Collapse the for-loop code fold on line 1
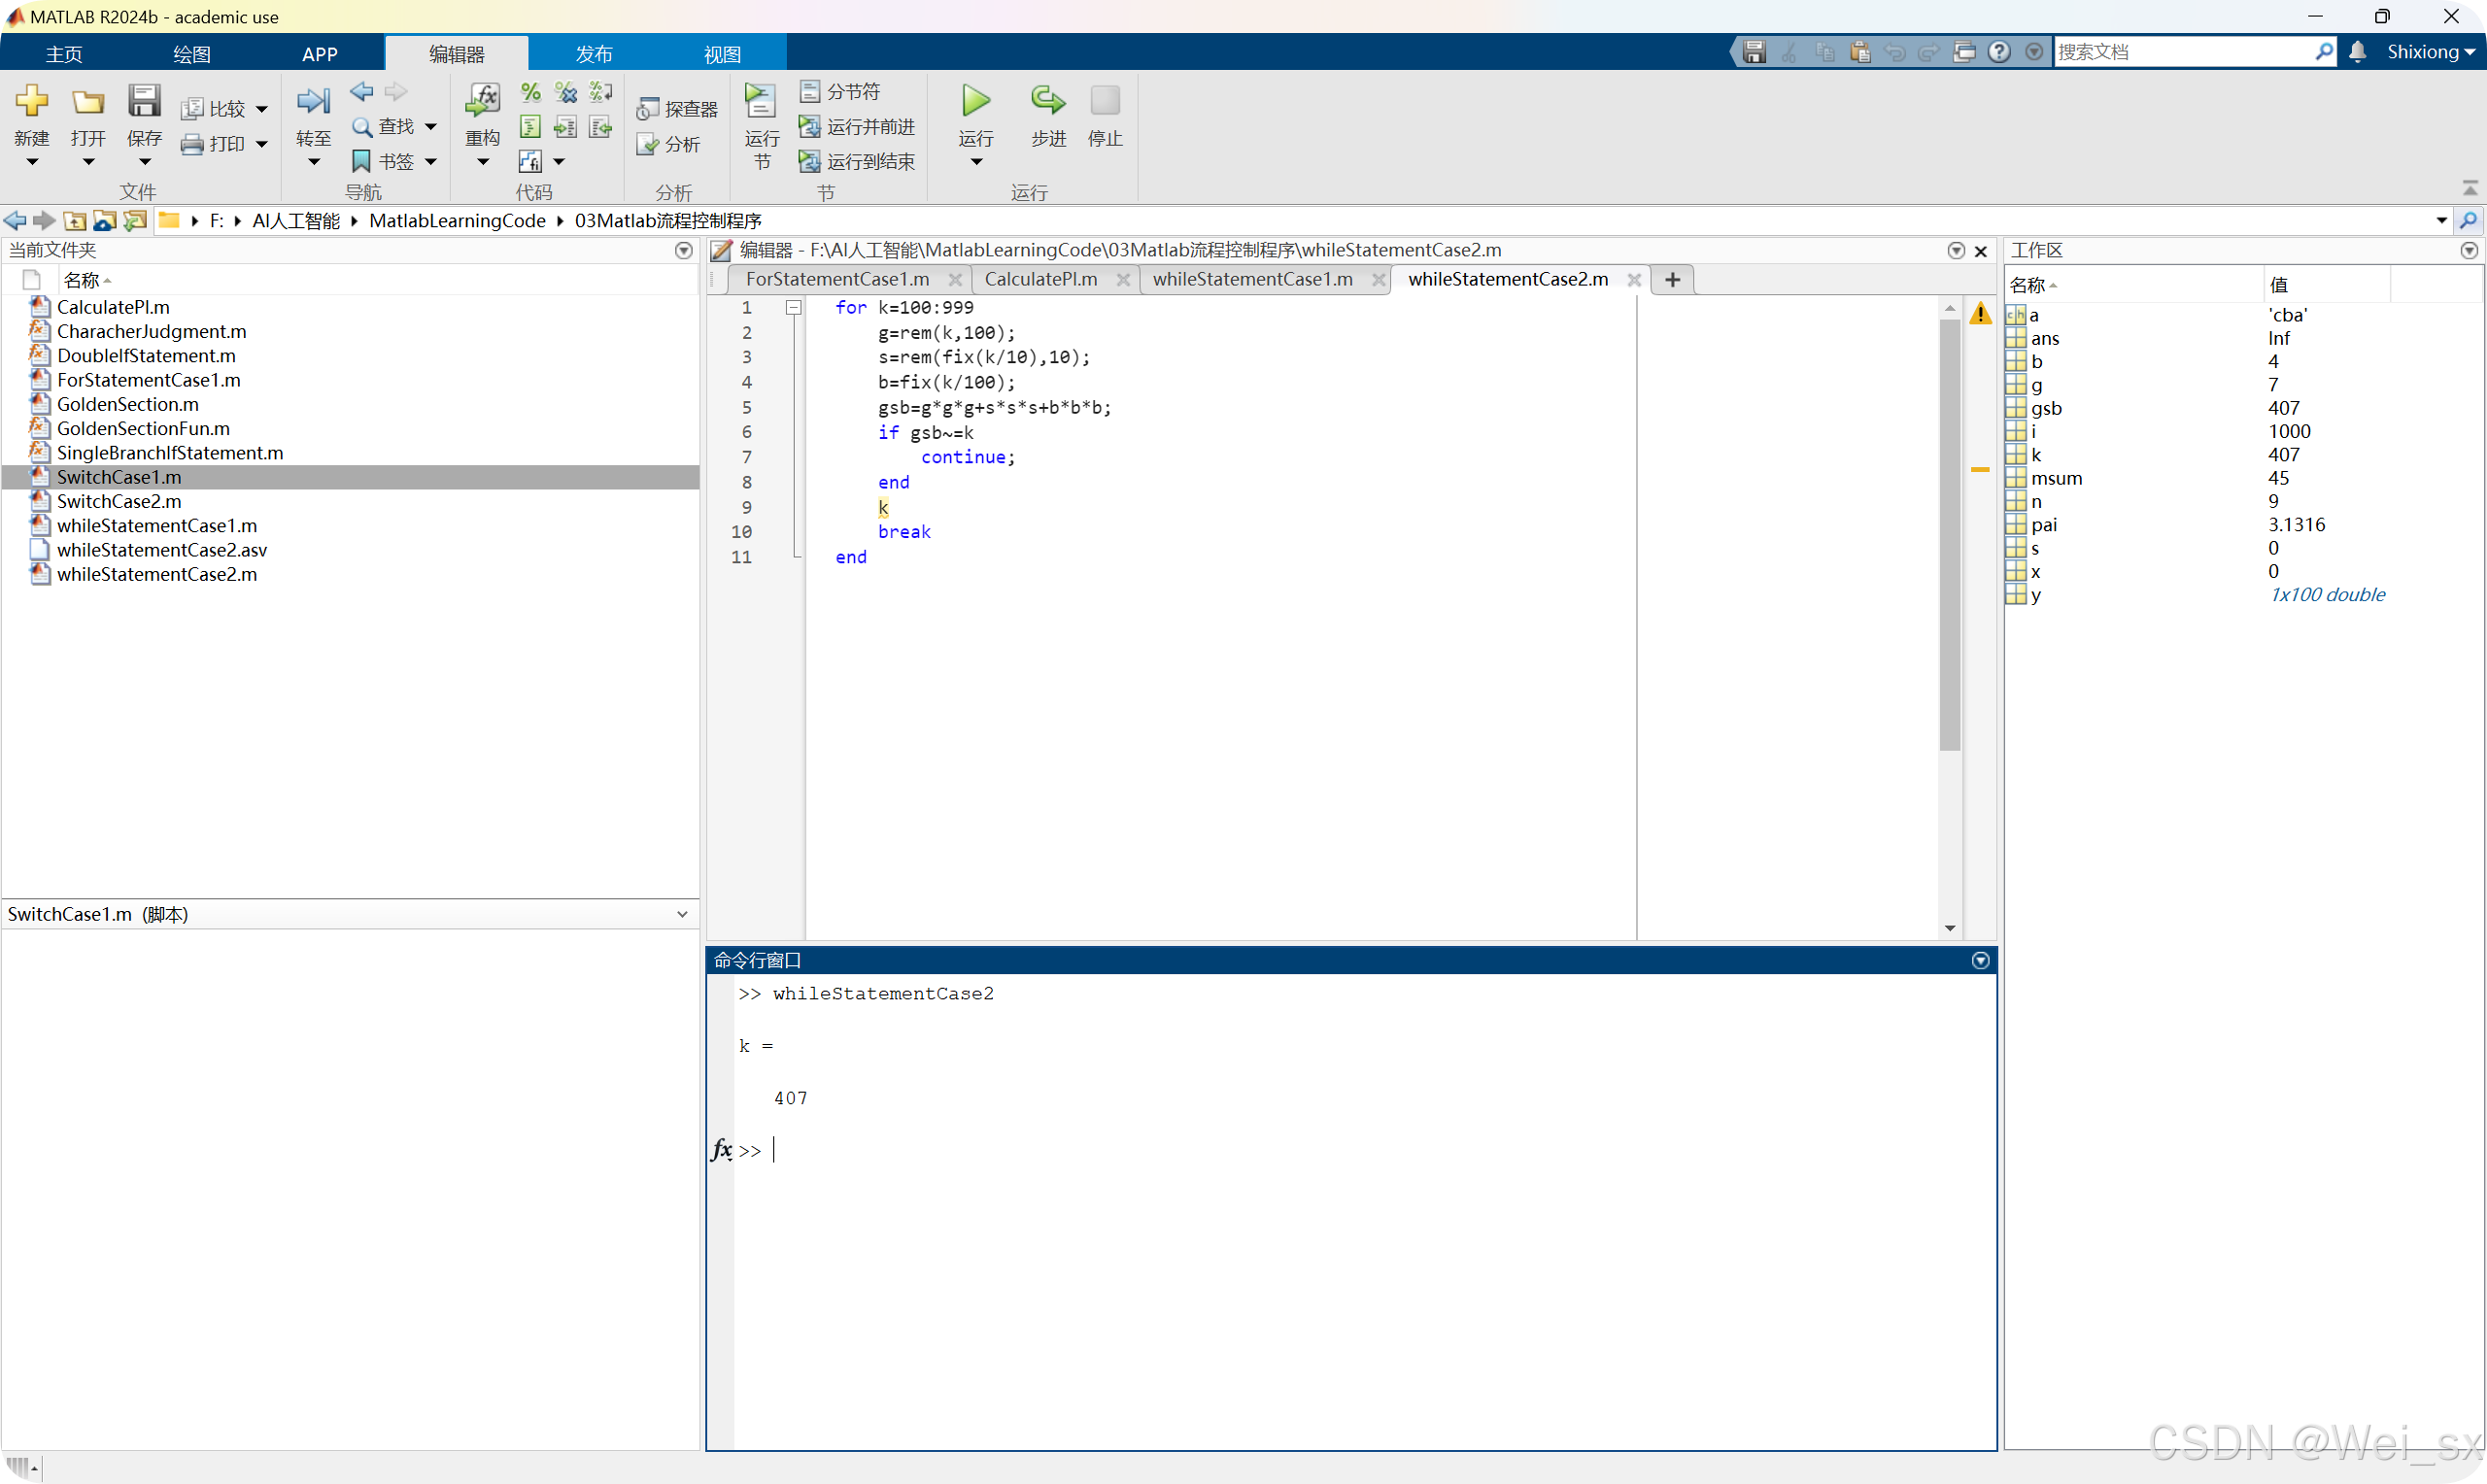The width and height of the screenshot is (2487, 1484). coord(793,308)
